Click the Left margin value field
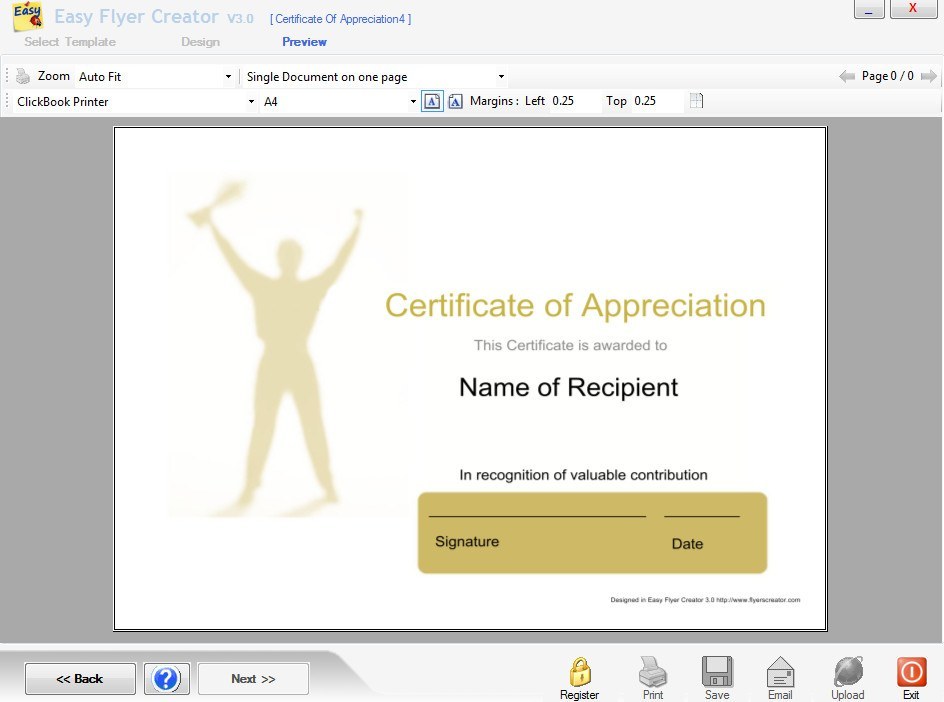Viewport: 944px width, 702px height. 573,101
